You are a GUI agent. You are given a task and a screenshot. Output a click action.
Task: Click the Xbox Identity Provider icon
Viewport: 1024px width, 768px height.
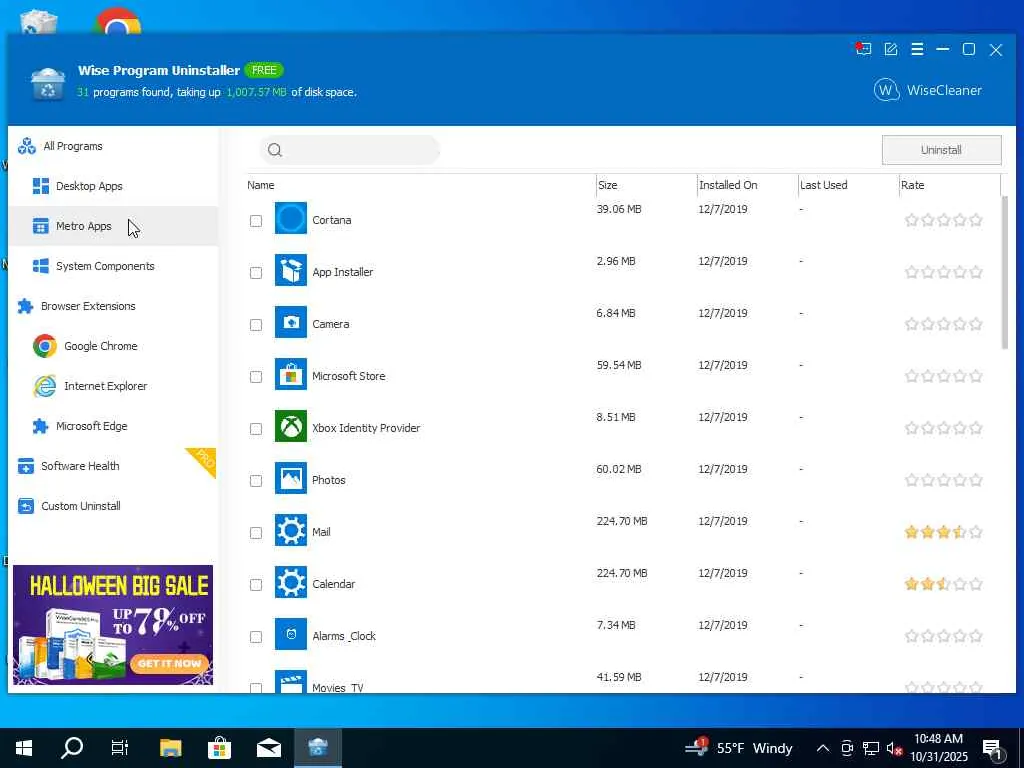tap(291, 426)
